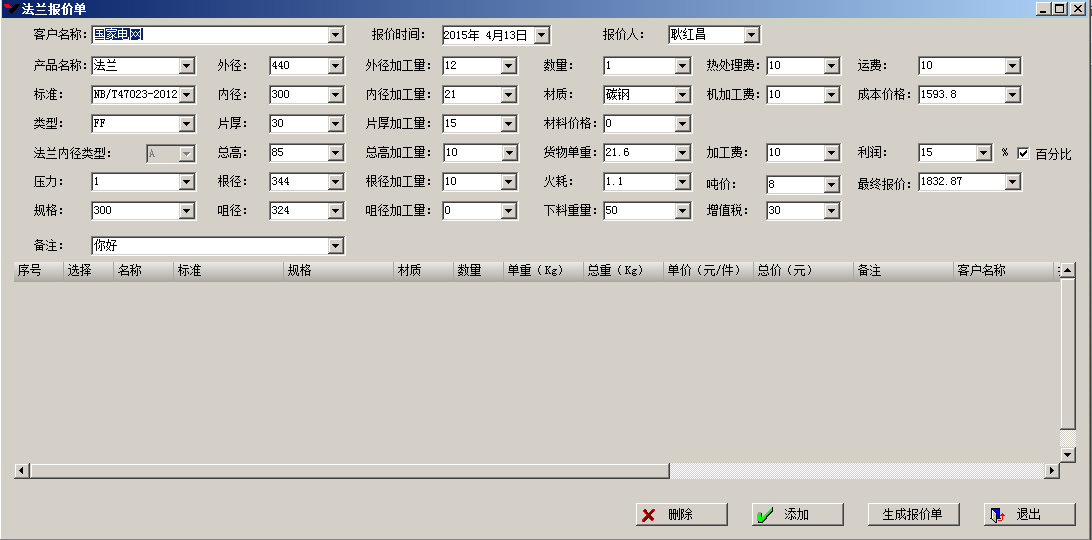This screenshot has width=1092, height=540.
Task: Expand the 报价人 quoter dropdown
Action: point(752,35)
